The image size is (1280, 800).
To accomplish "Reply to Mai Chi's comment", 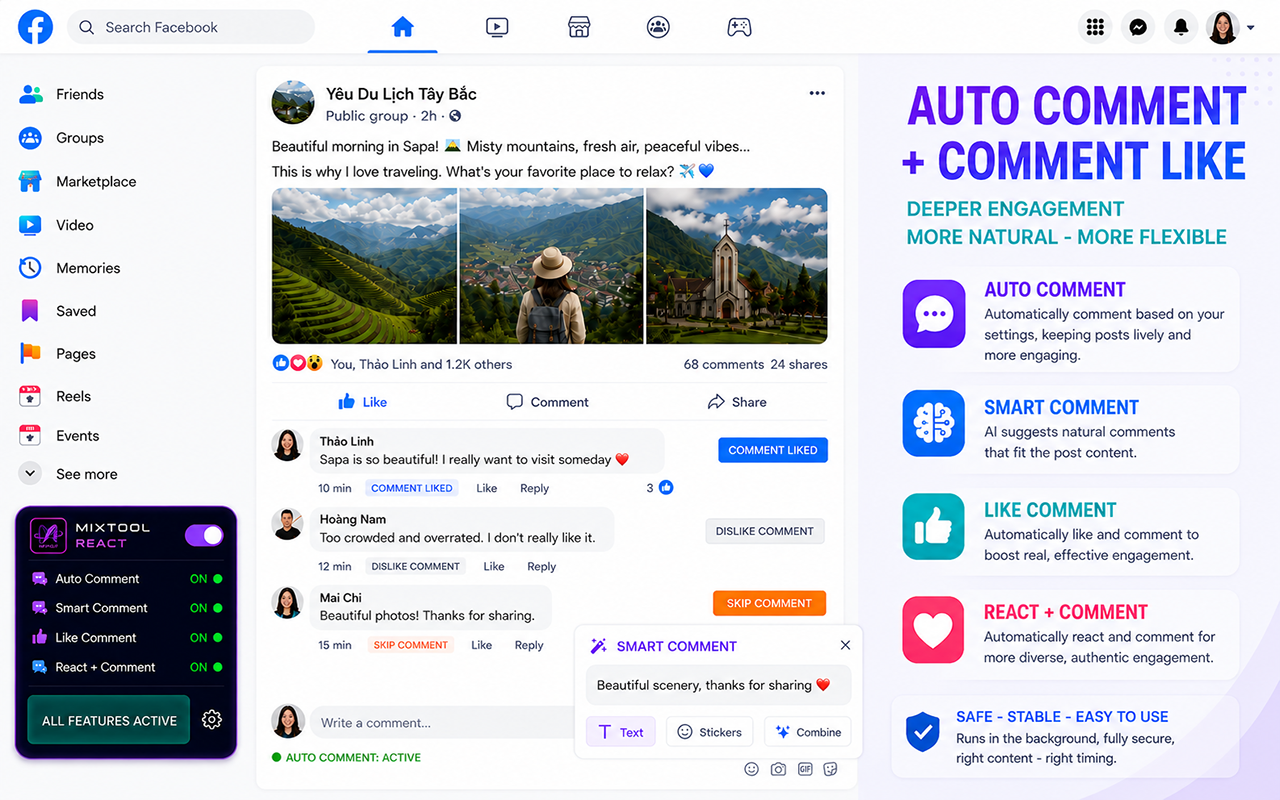I will point(529,645).
